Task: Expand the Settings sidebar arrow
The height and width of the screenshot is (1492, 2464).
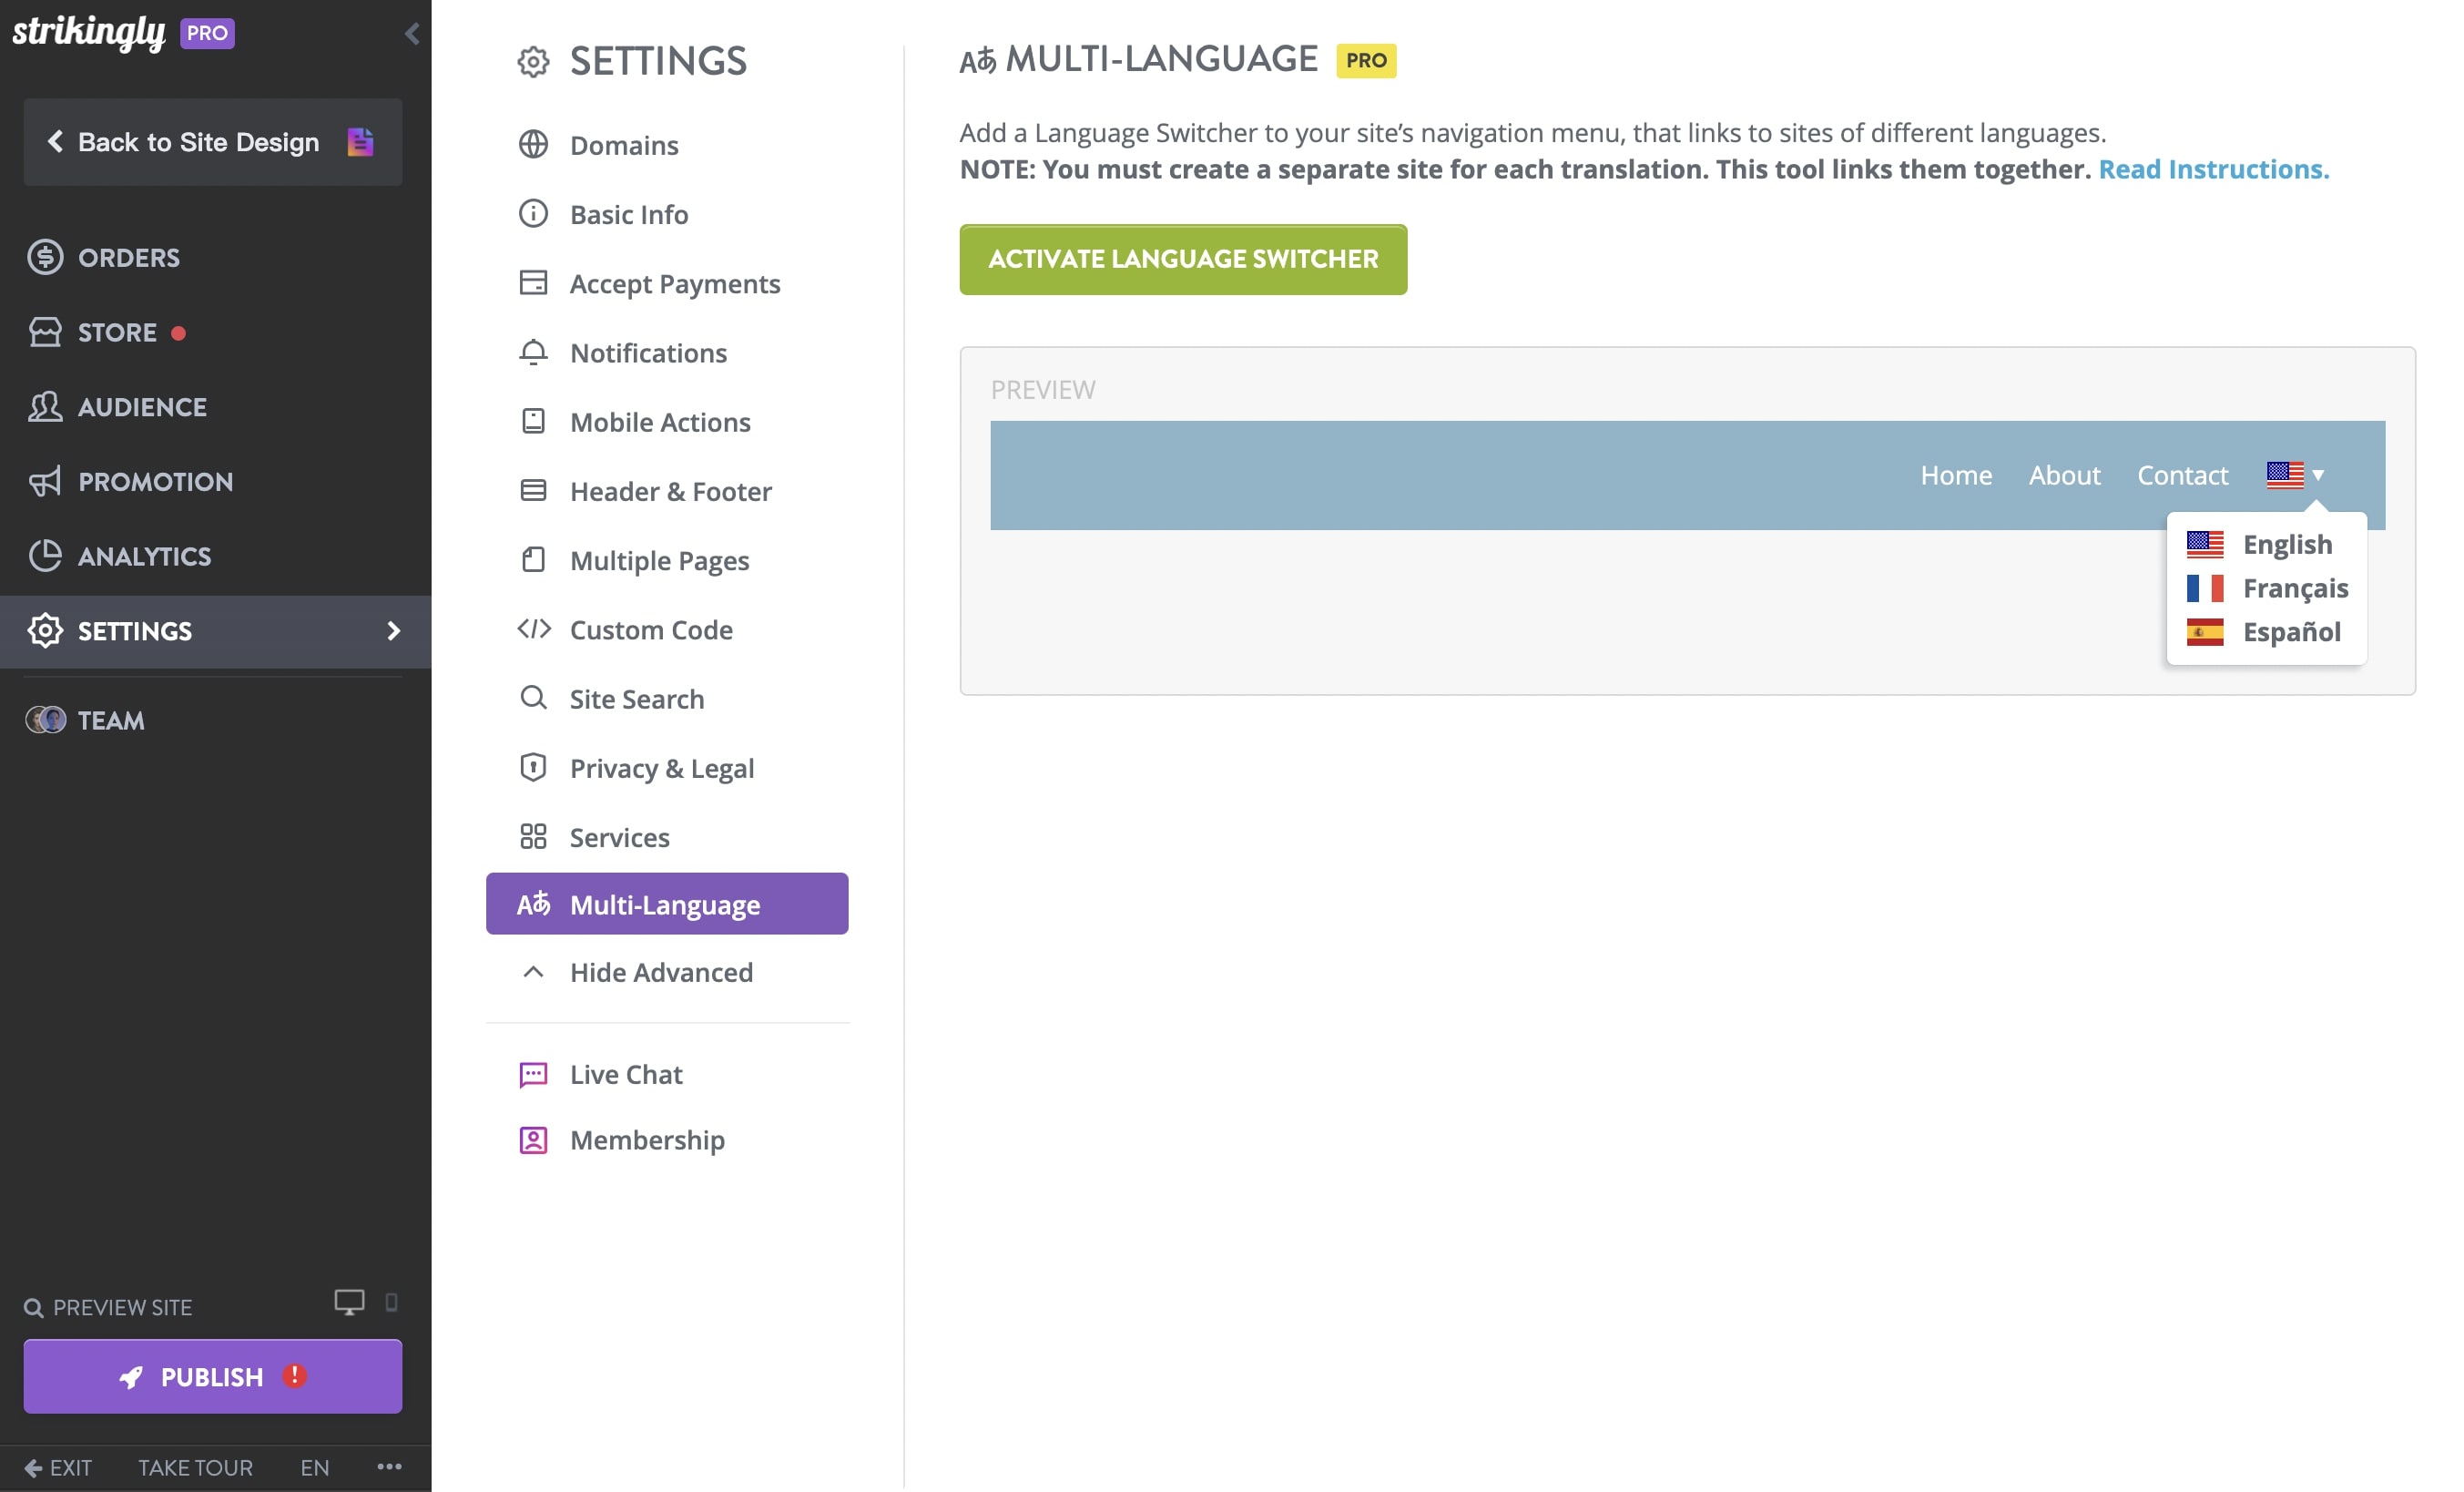Action: coord(393,631)
